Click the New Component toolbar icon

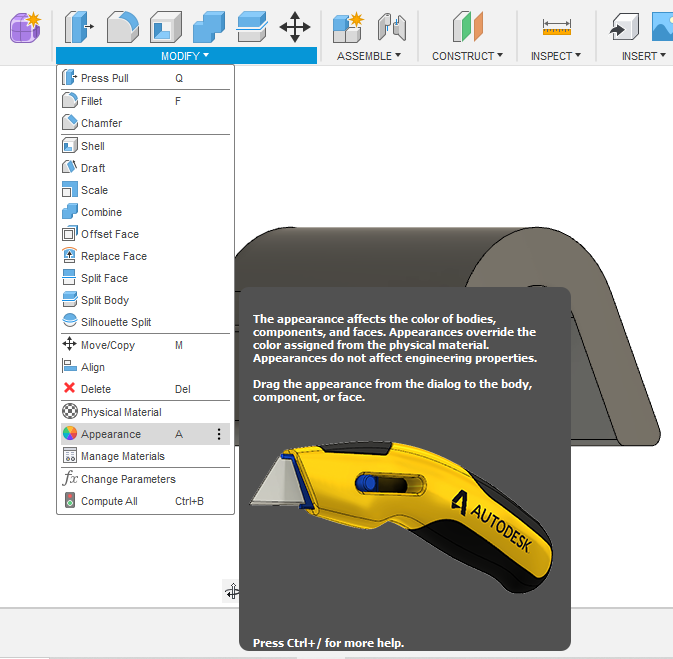point(348,27)
